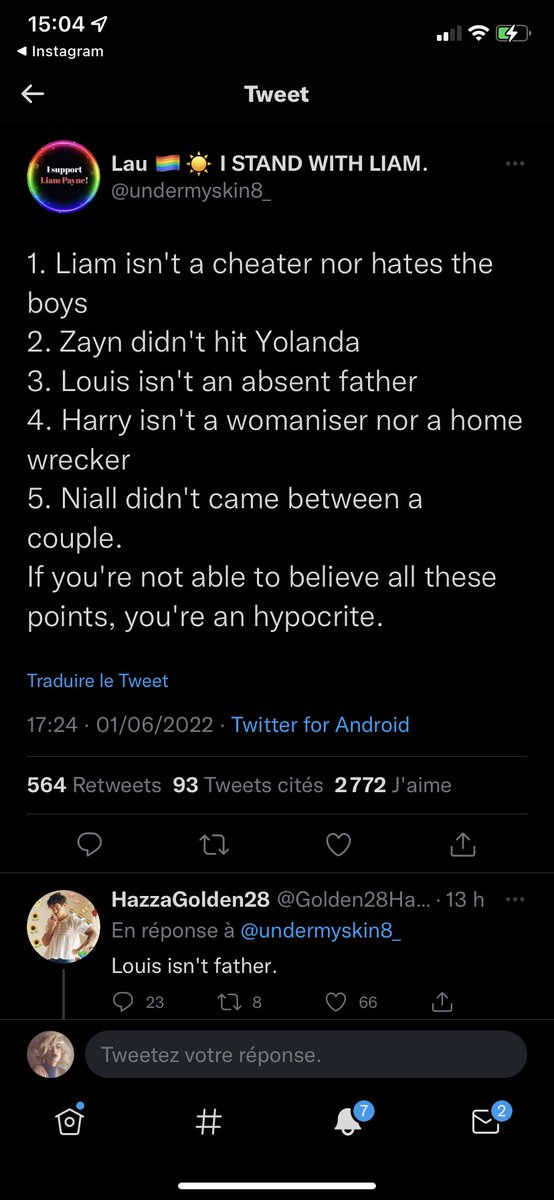
Task: Reply to HazzaGolden28's comment with 23 replies
Action: coord(138,1001)
